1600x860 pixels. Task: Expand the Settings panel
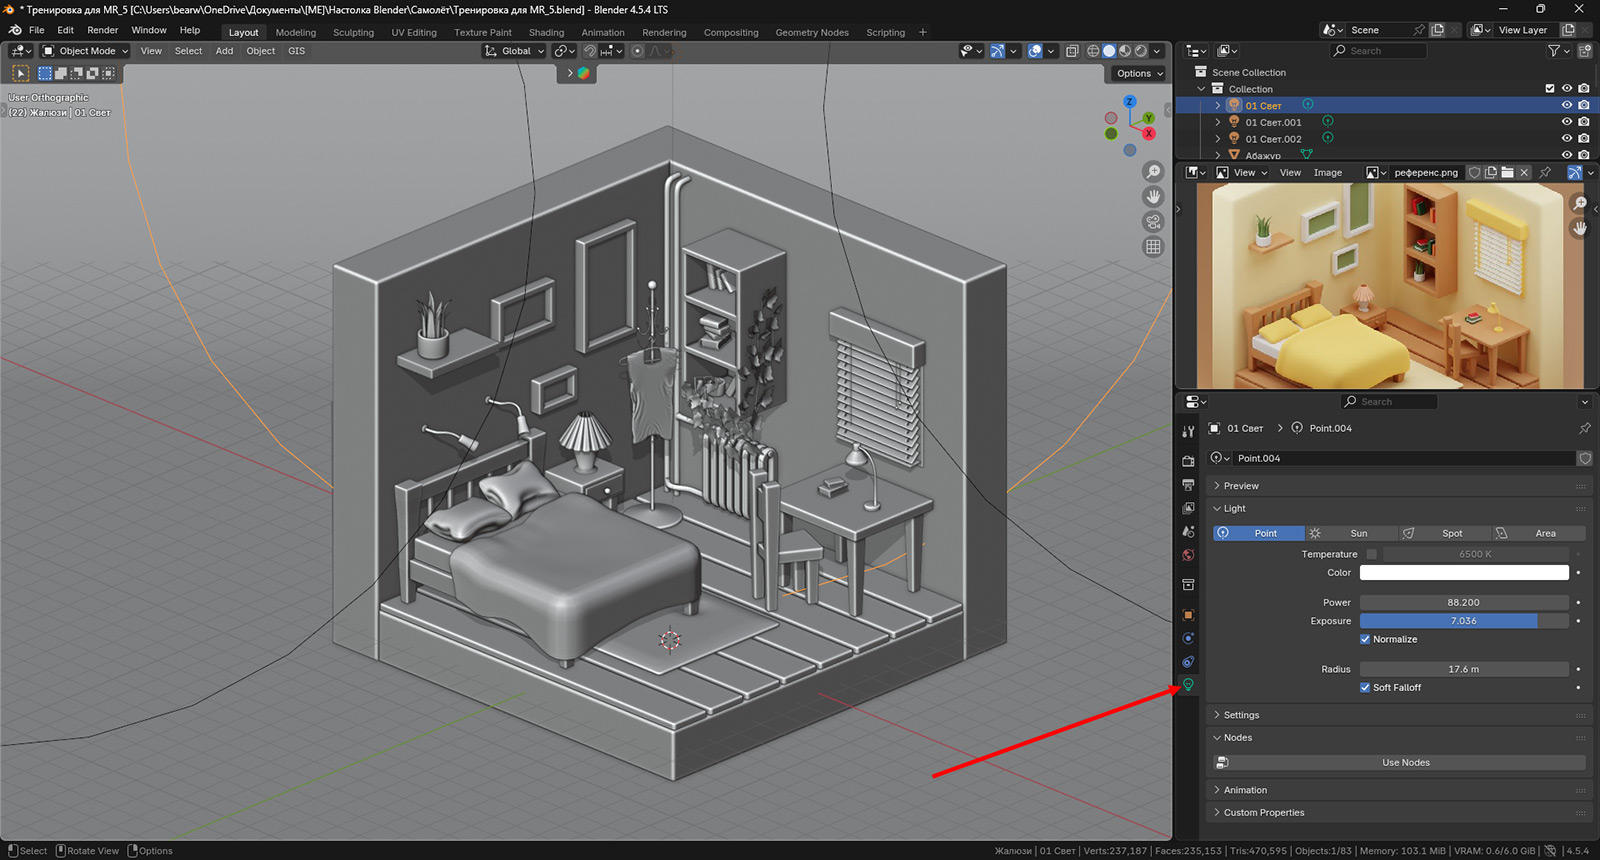[1241, 715]
